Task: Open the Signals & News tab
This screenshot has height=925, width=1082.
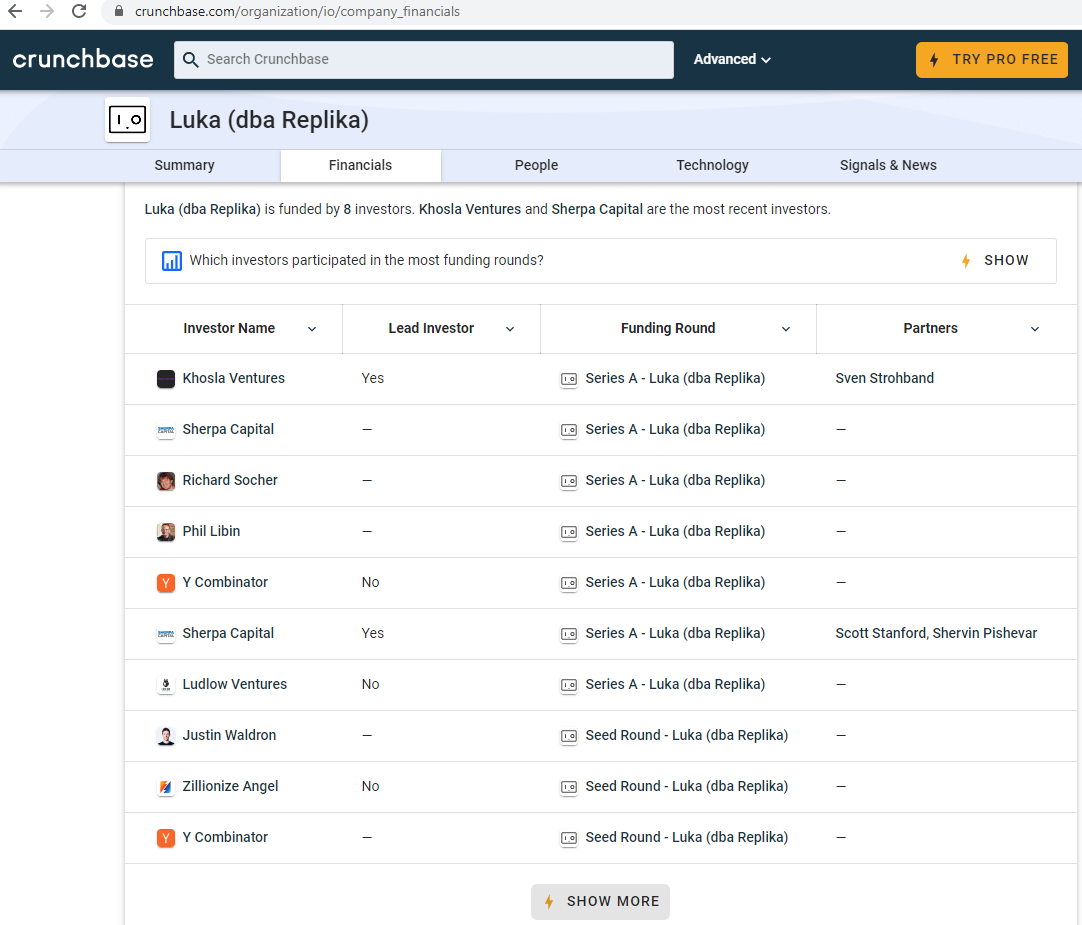Action: pyautogui.click(x=888, y=166)
